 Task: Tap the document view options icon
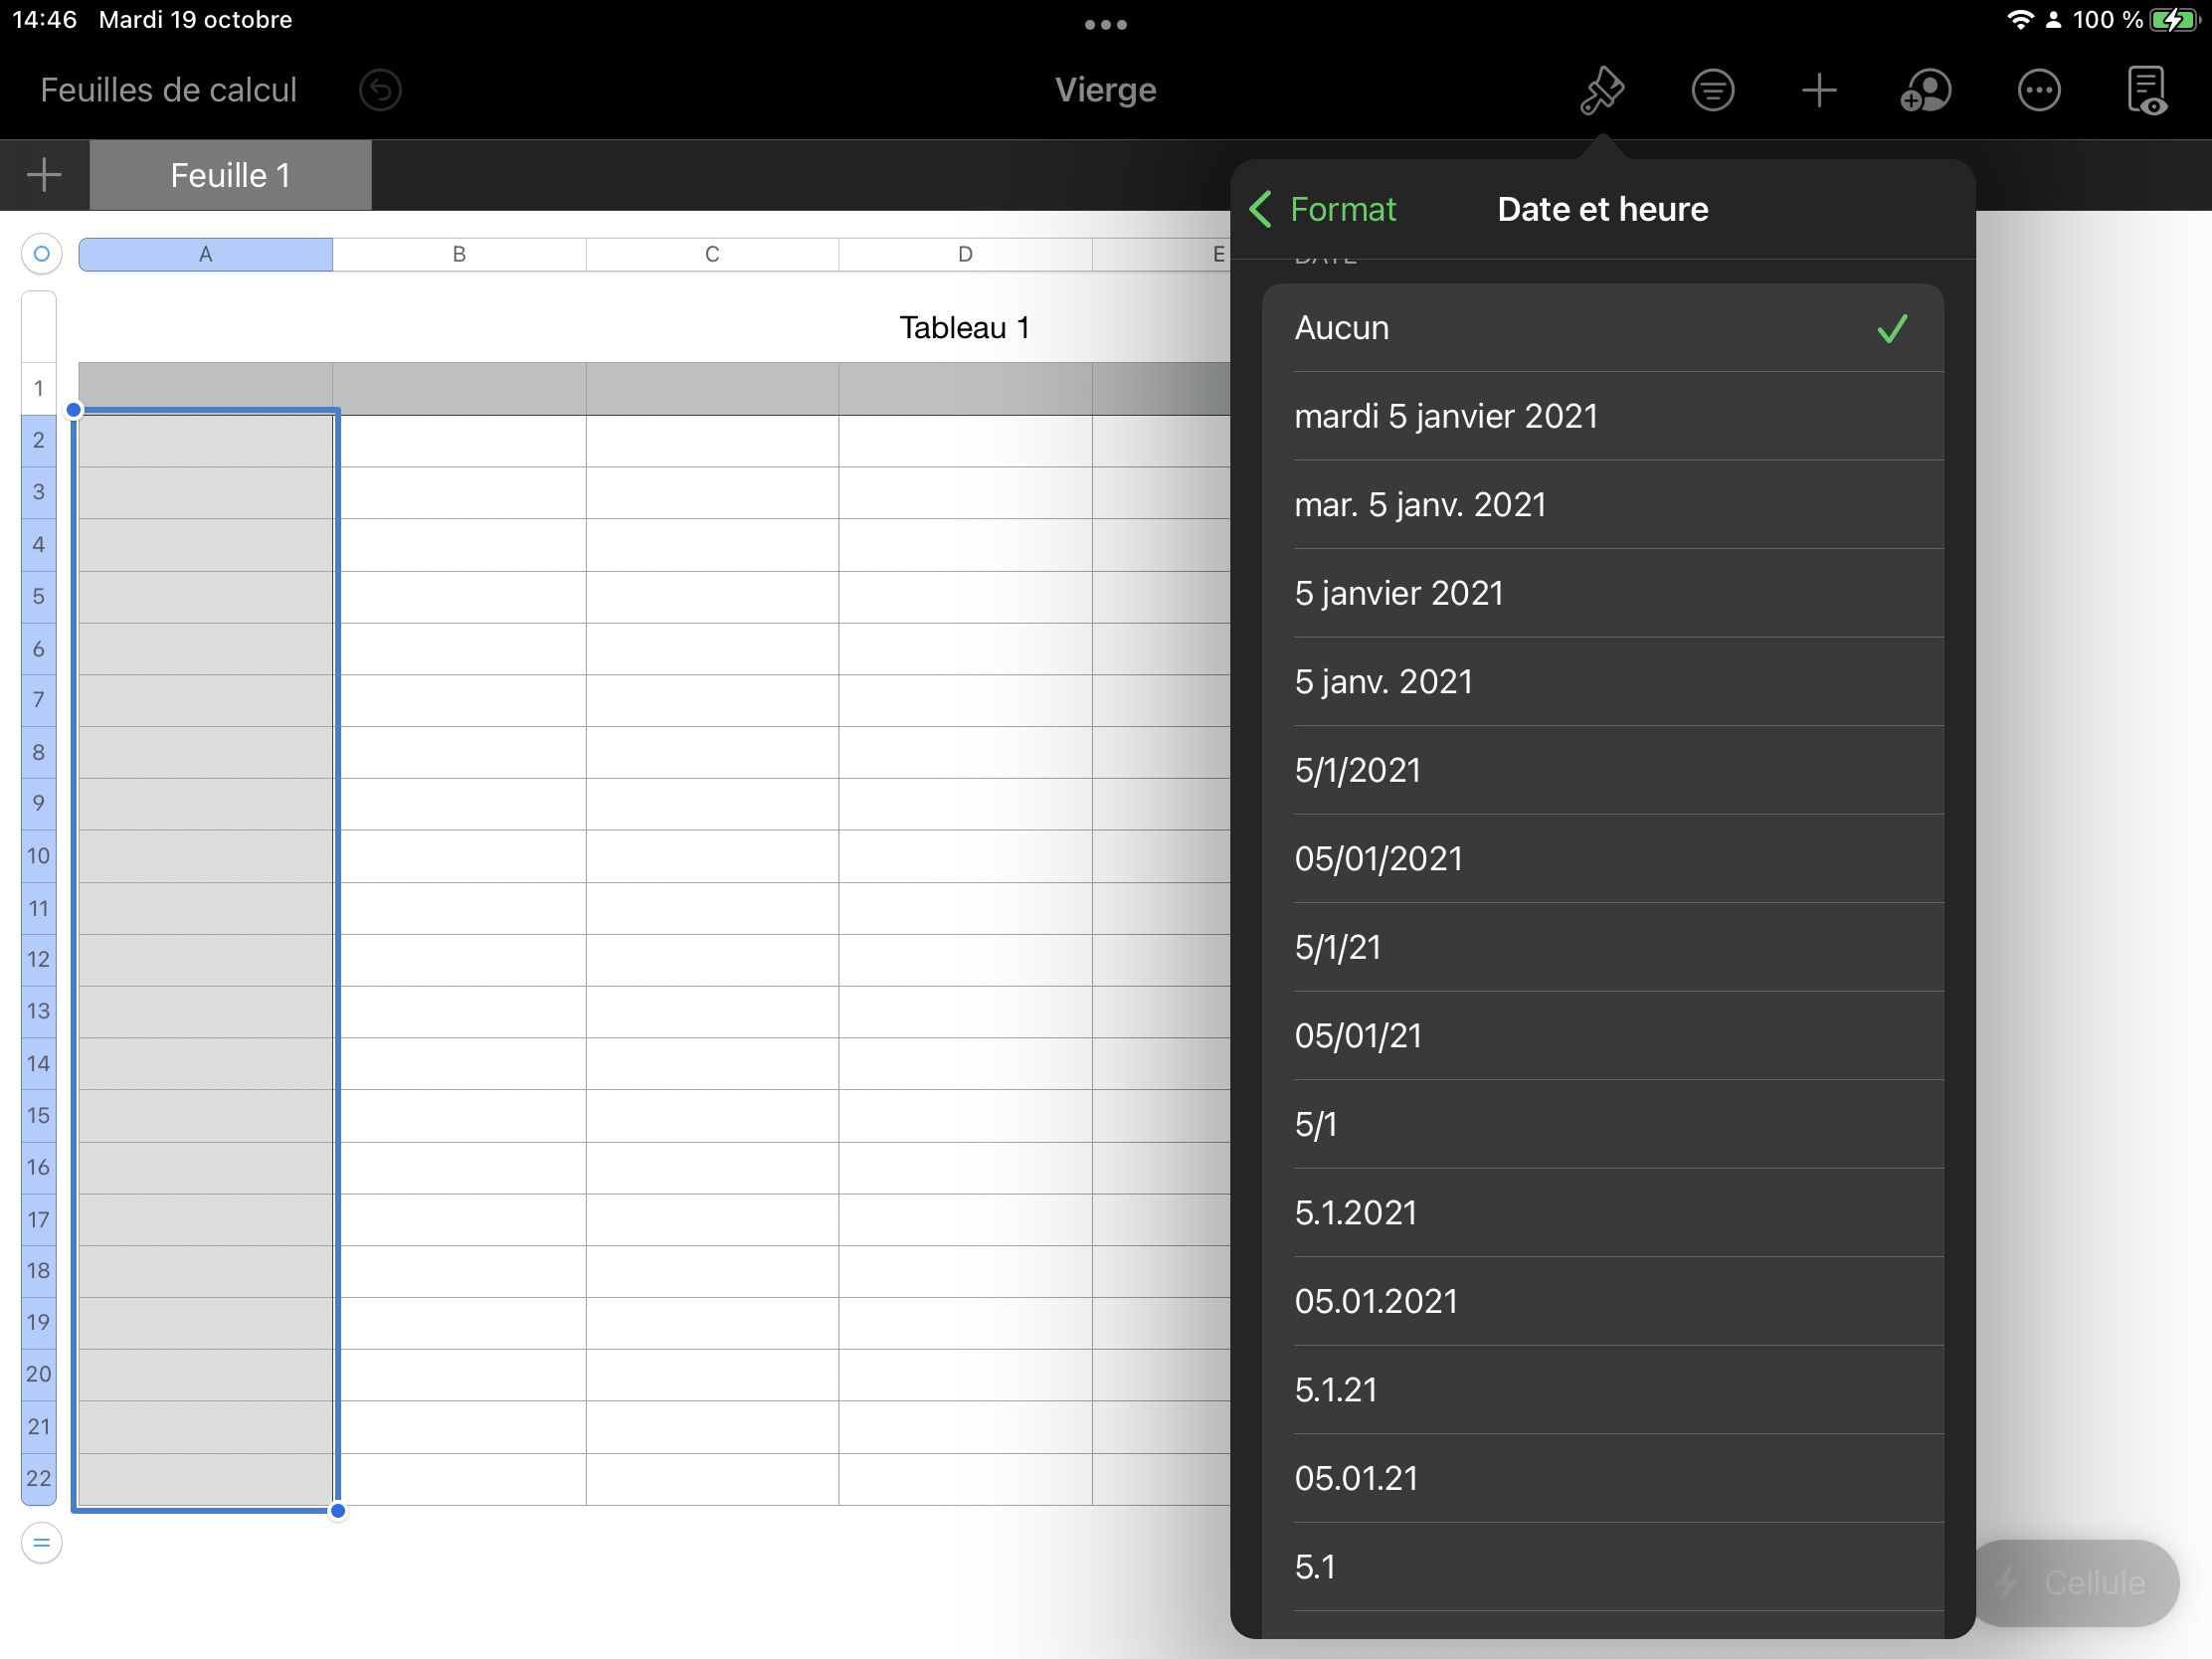2146,91
